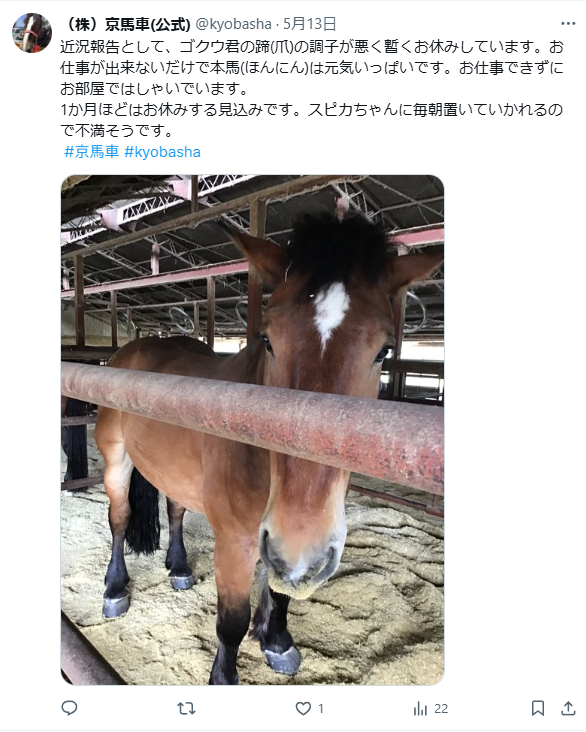
Task: Like the post with heart icon
Action: coord(303,709)
